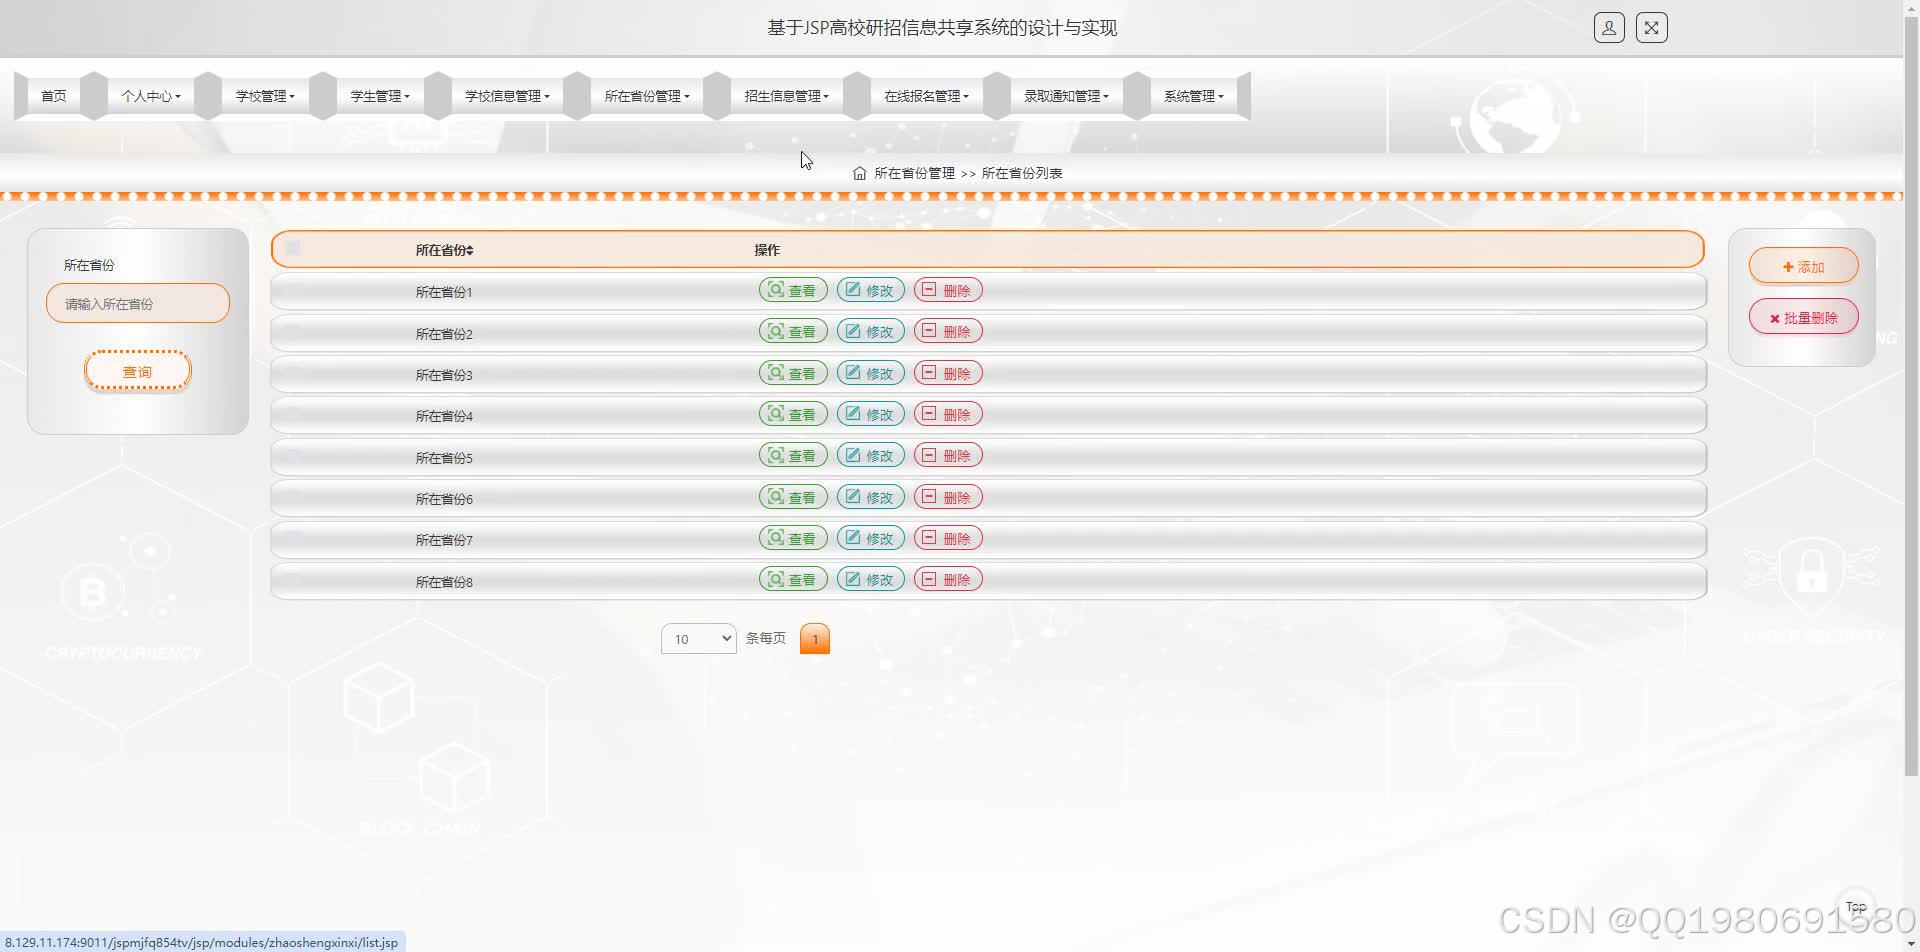View details of 所在省份8
The image size is (1920, 952).
click(x=793, y=579)
